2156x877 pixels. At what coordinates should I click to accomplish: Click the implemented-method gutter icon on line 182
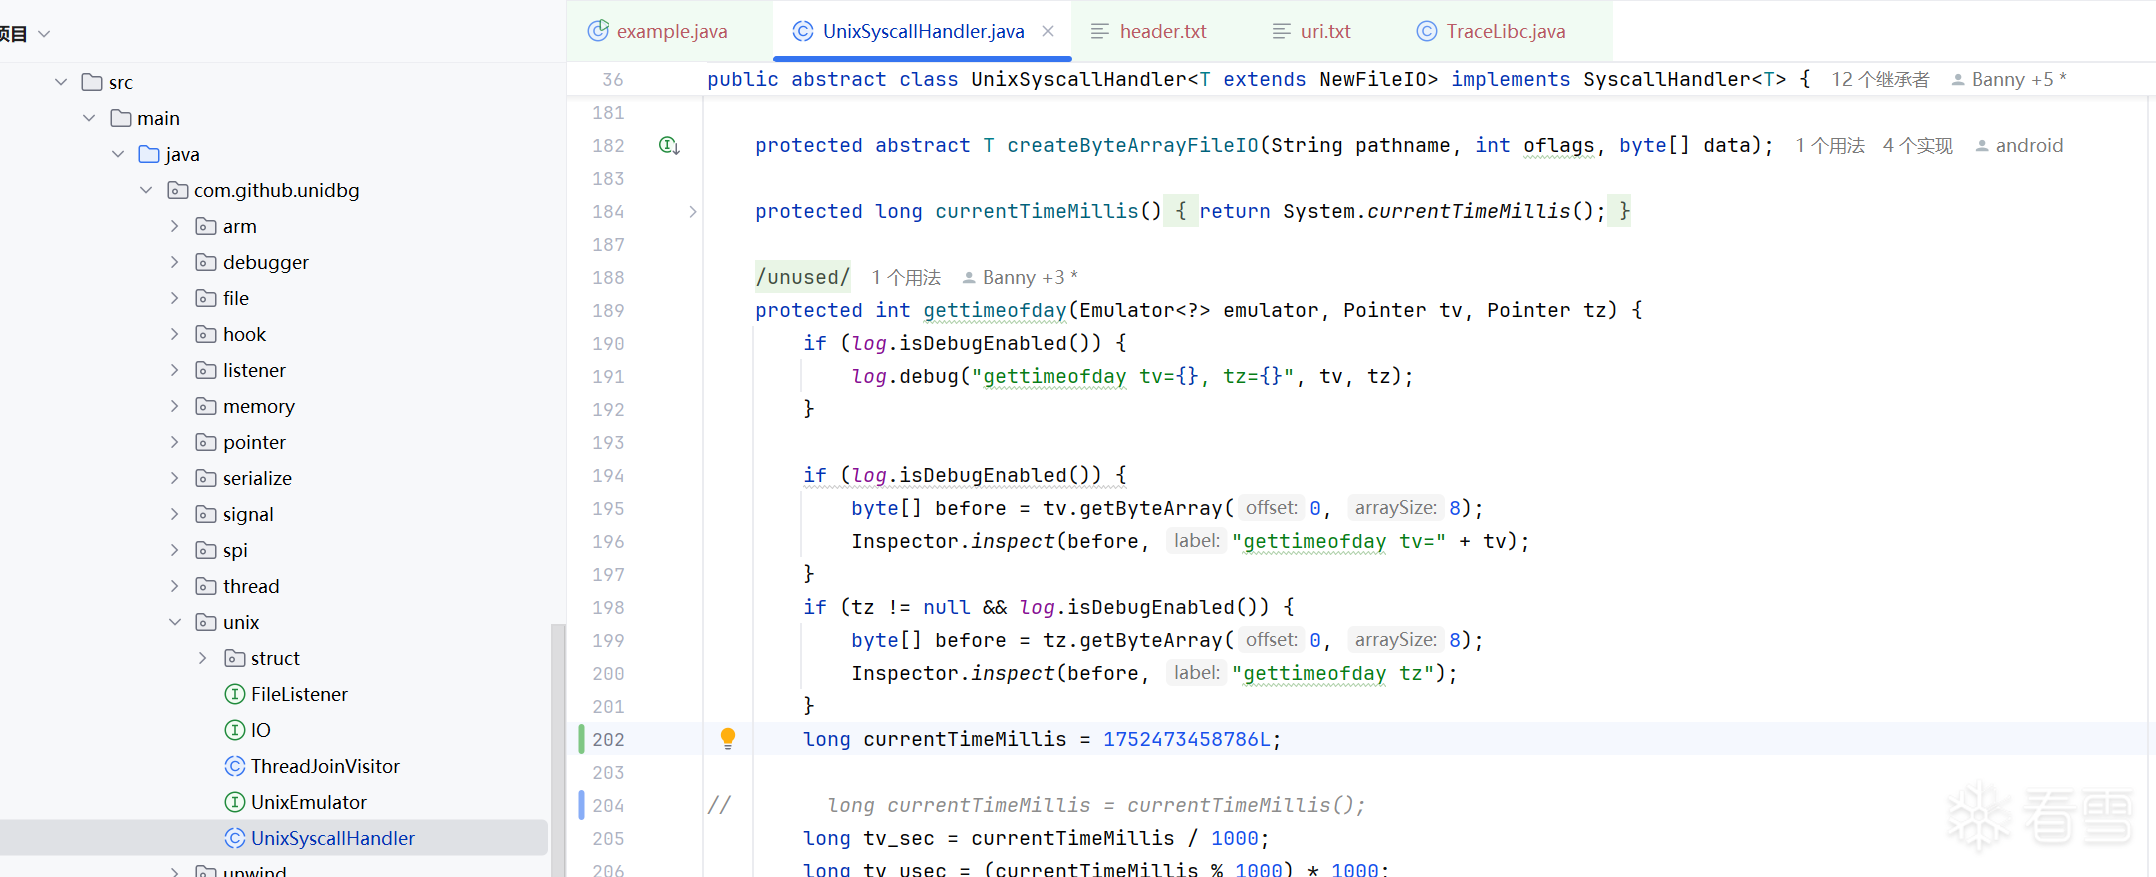[669, 146]
